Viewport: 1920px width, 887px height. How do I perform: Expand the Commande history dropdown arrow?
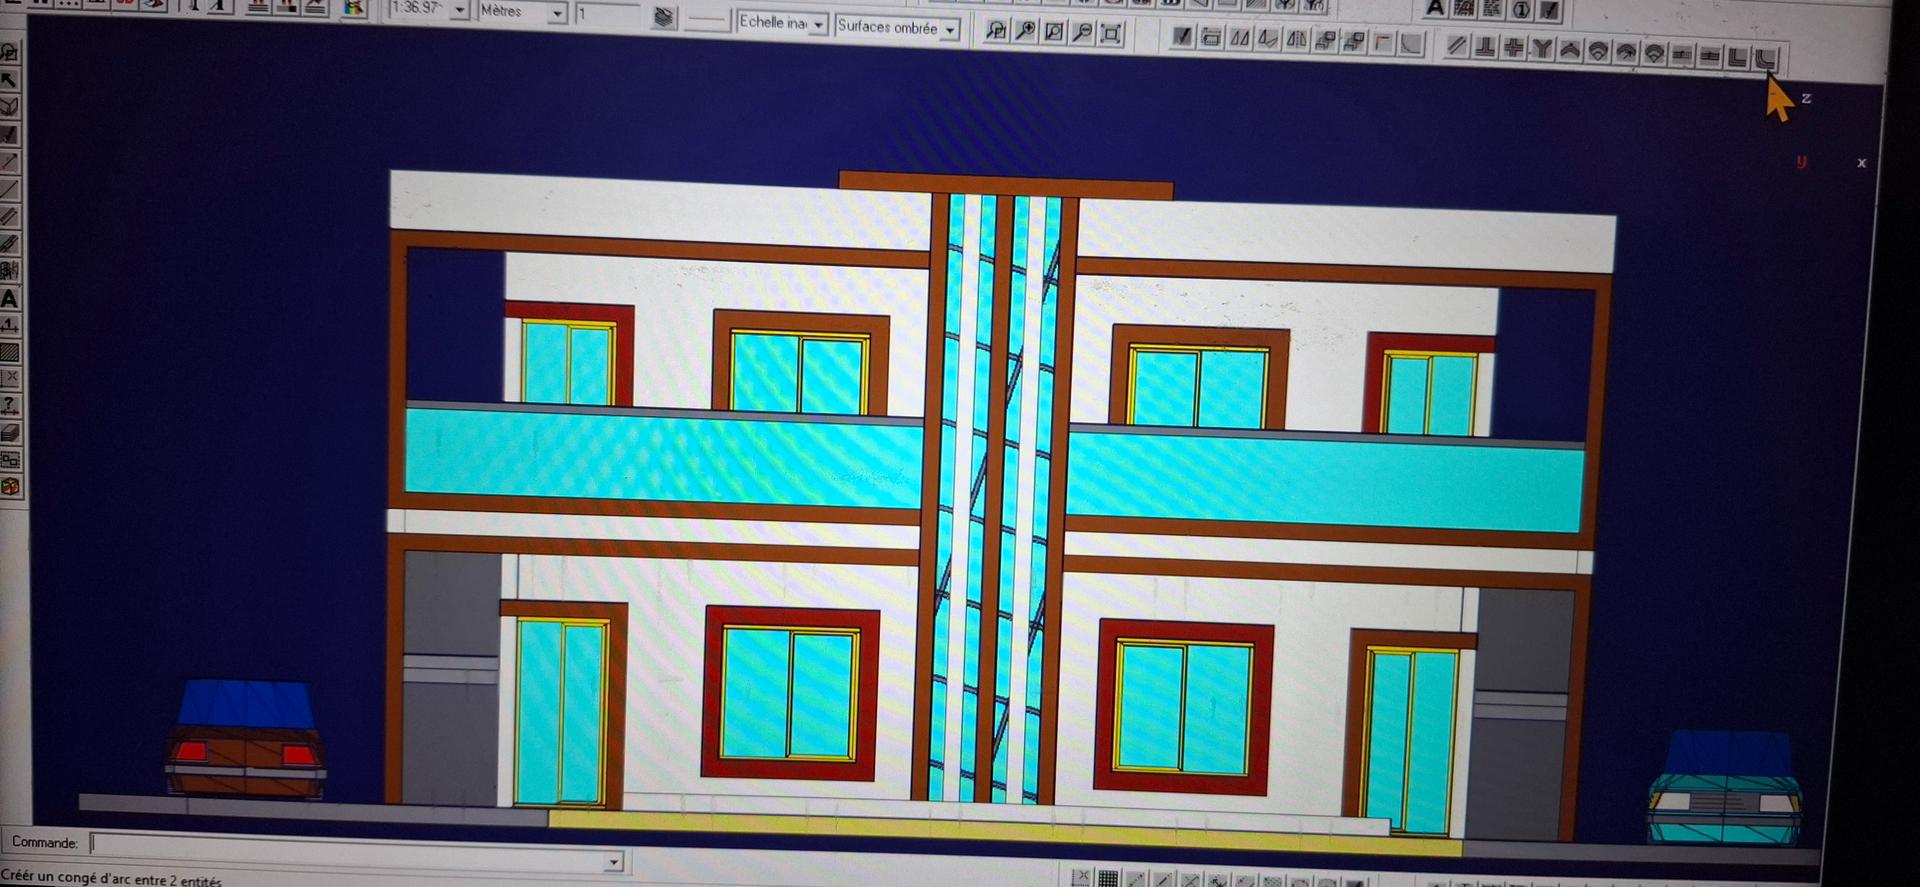coord(614,861)
